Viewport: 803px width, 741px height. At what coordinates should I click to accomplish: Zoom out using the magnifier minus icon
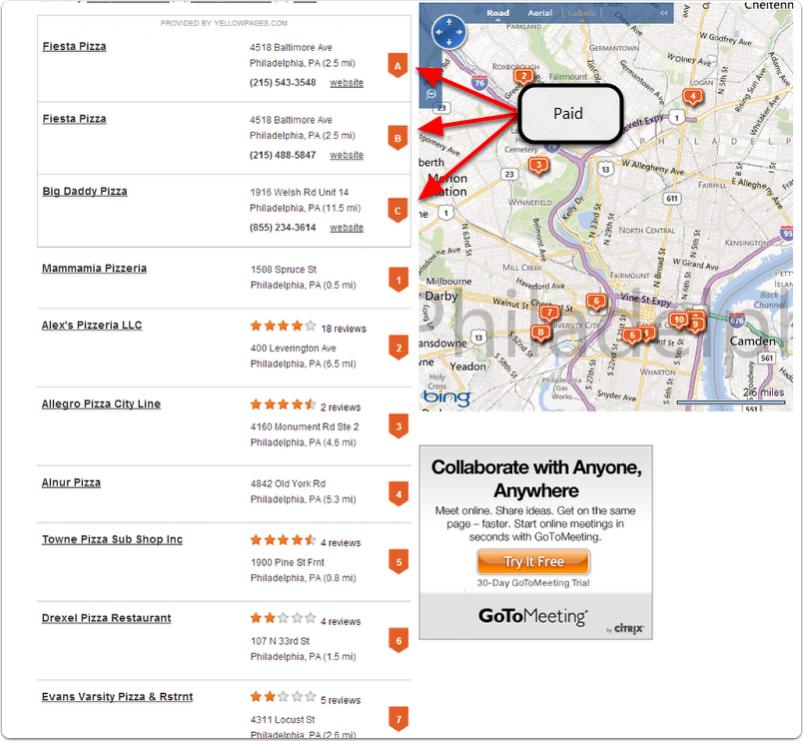(x=431, y=94)
